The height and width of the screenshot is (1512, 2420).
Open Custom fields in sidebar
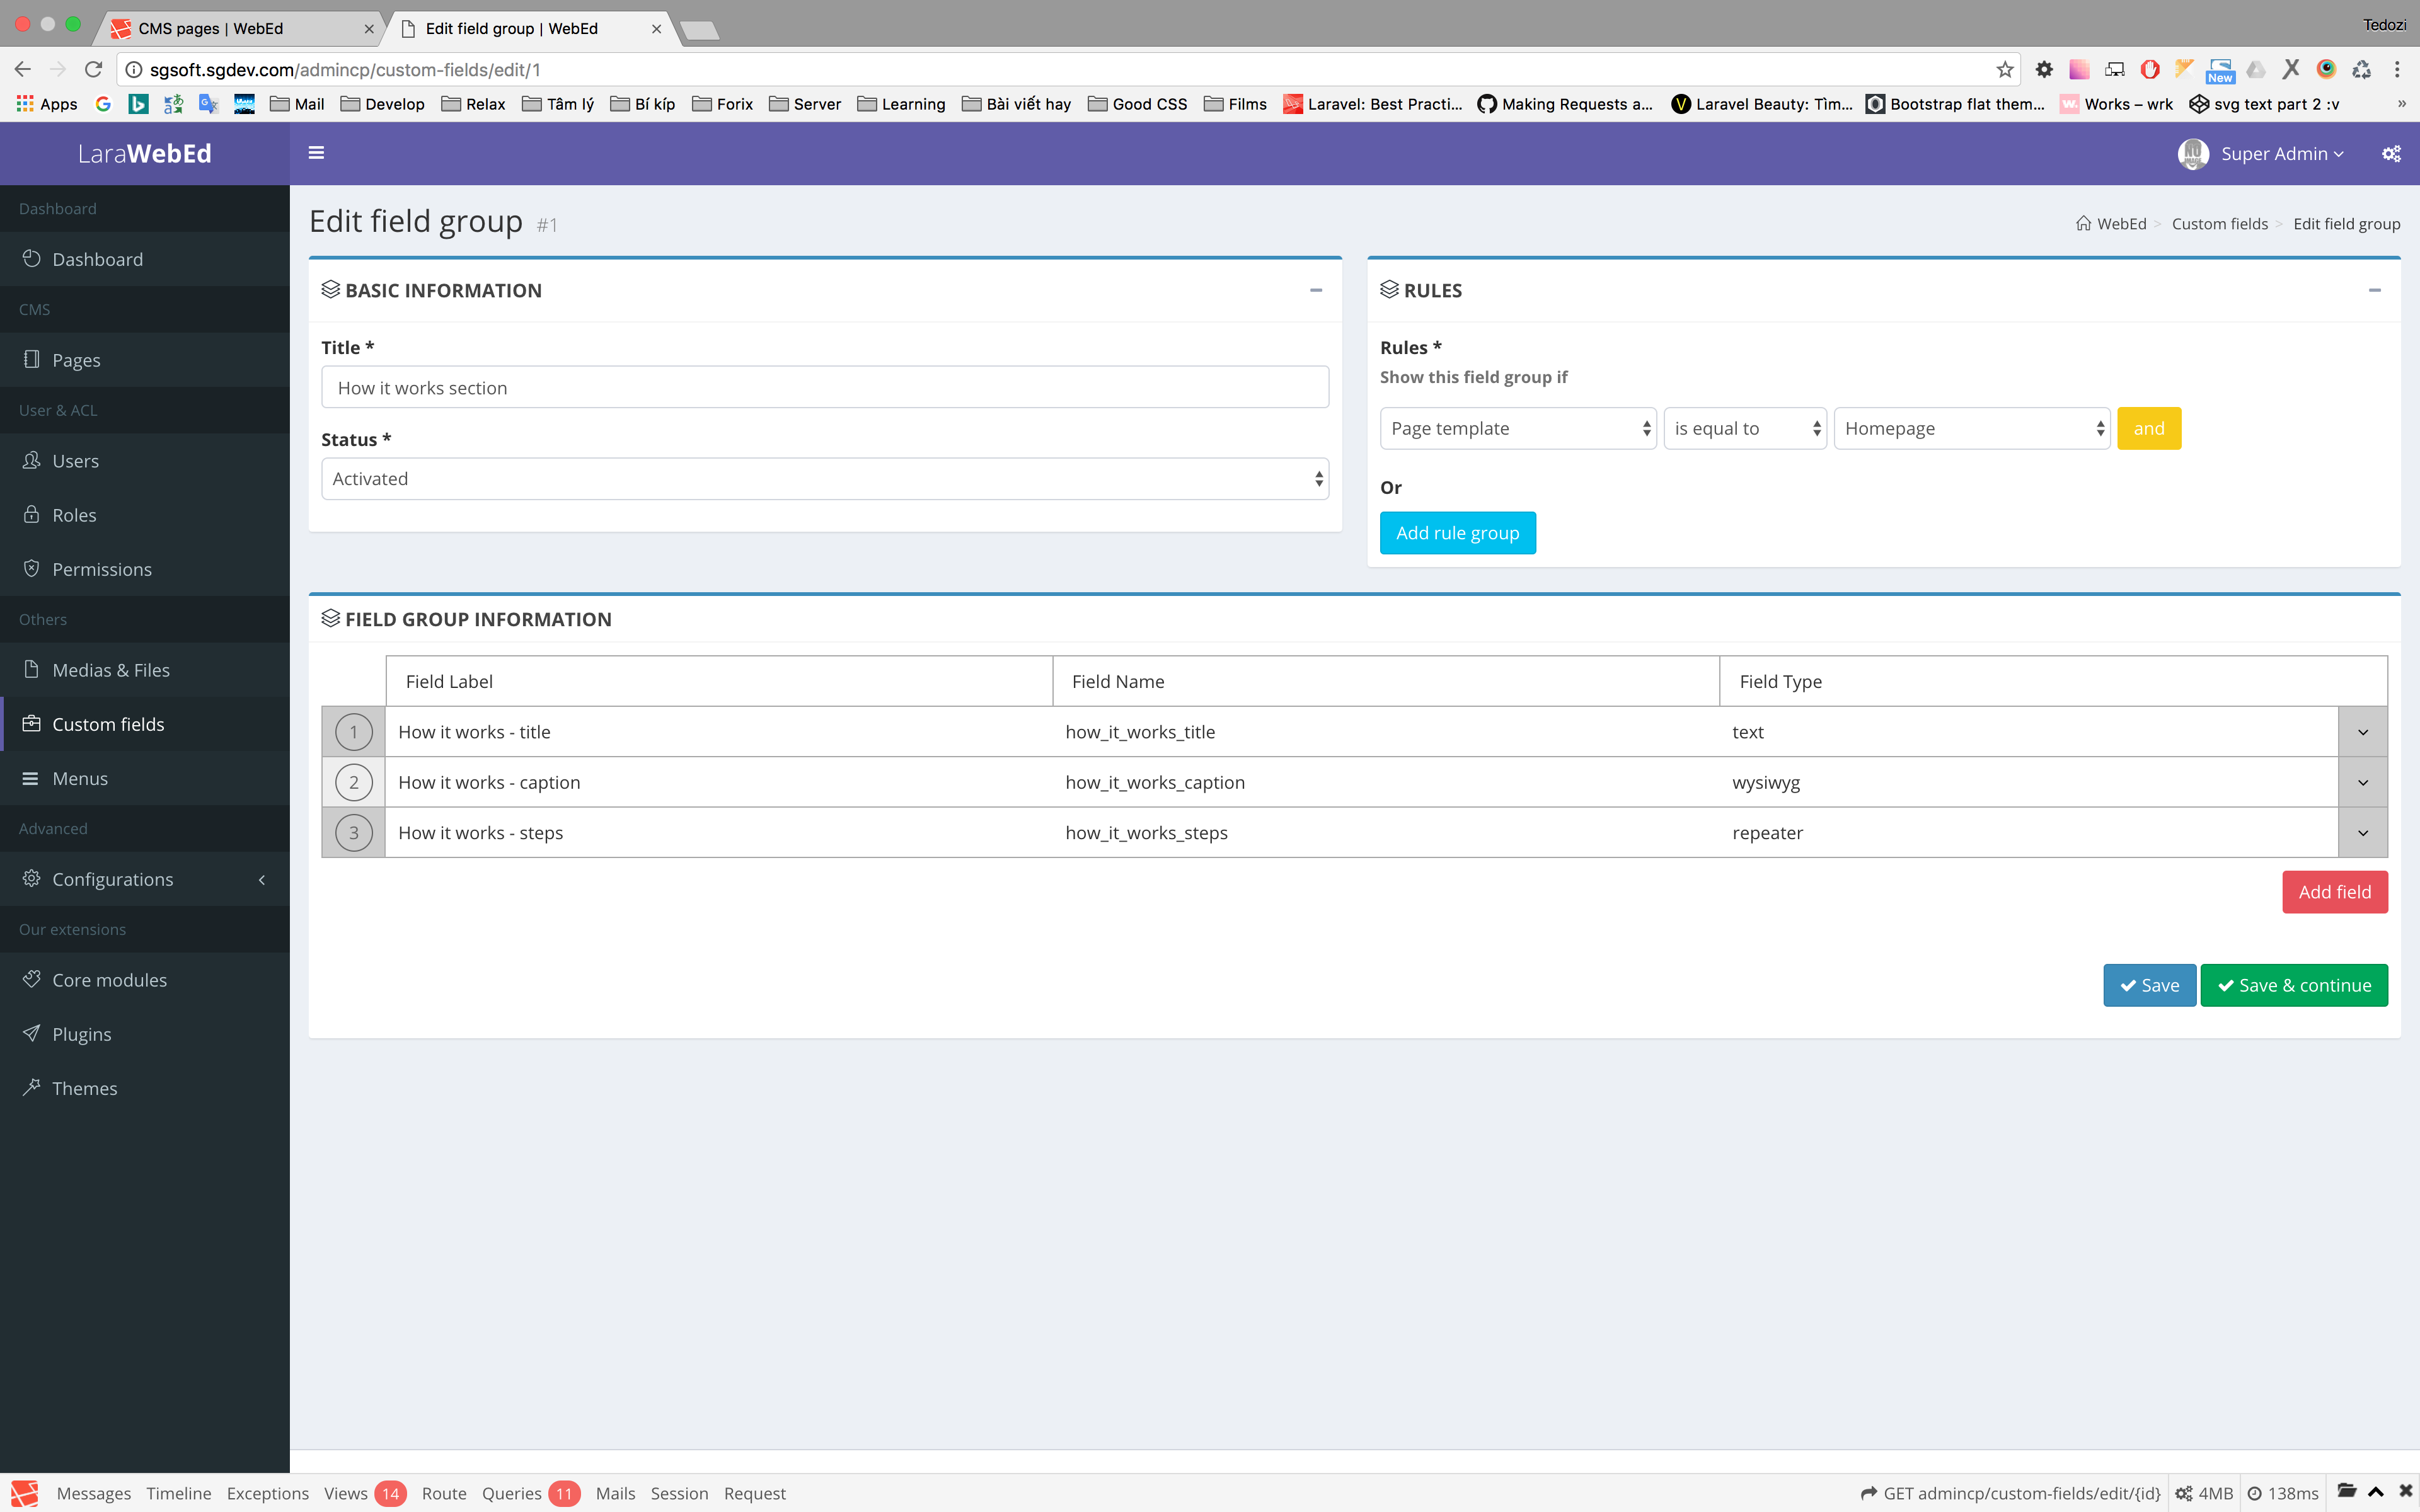108,724
